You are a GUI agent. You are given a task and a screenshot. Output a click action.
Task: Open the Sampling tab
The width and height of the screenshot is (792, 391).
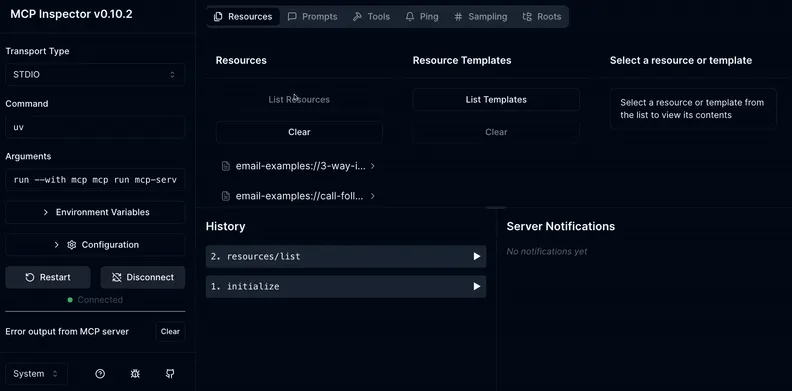point(480,17)
